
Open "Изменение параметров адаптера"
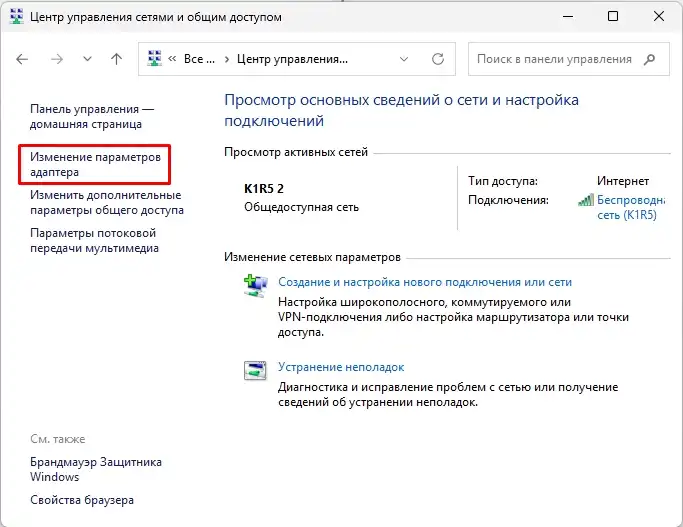95,164
